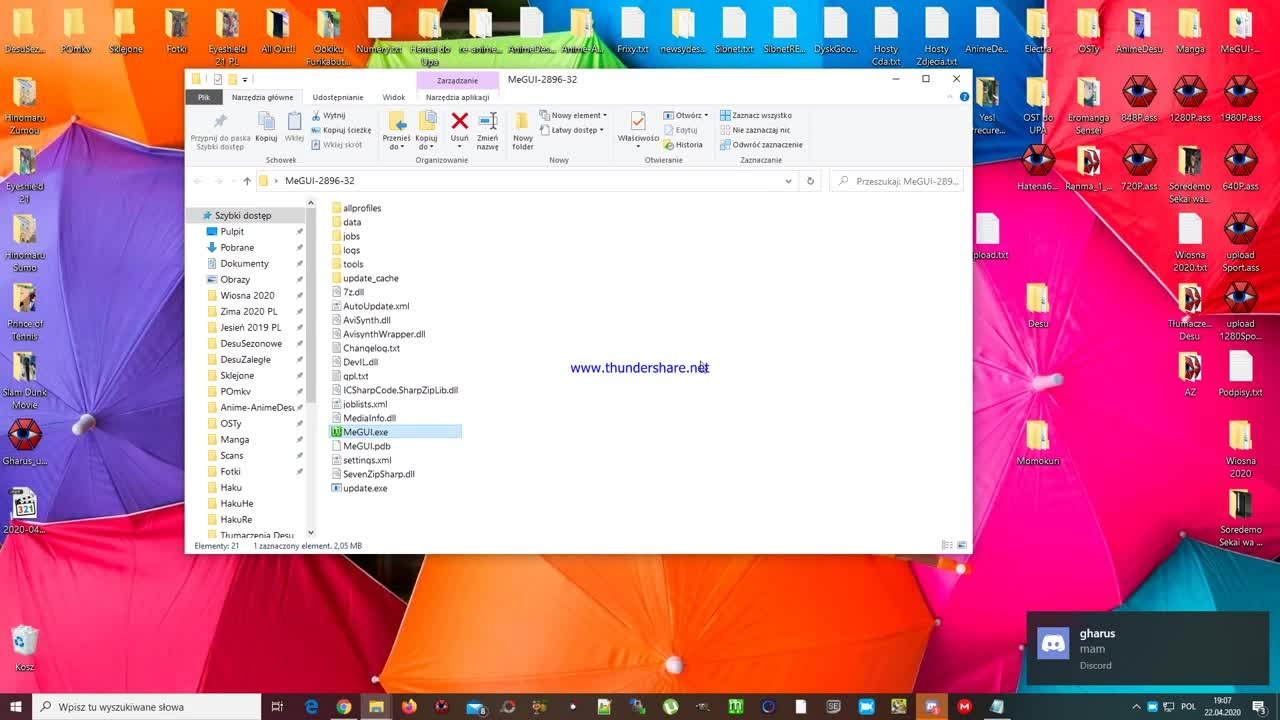
Task: Click the red Usuń delete icon
Action: [x=460, y=122]
